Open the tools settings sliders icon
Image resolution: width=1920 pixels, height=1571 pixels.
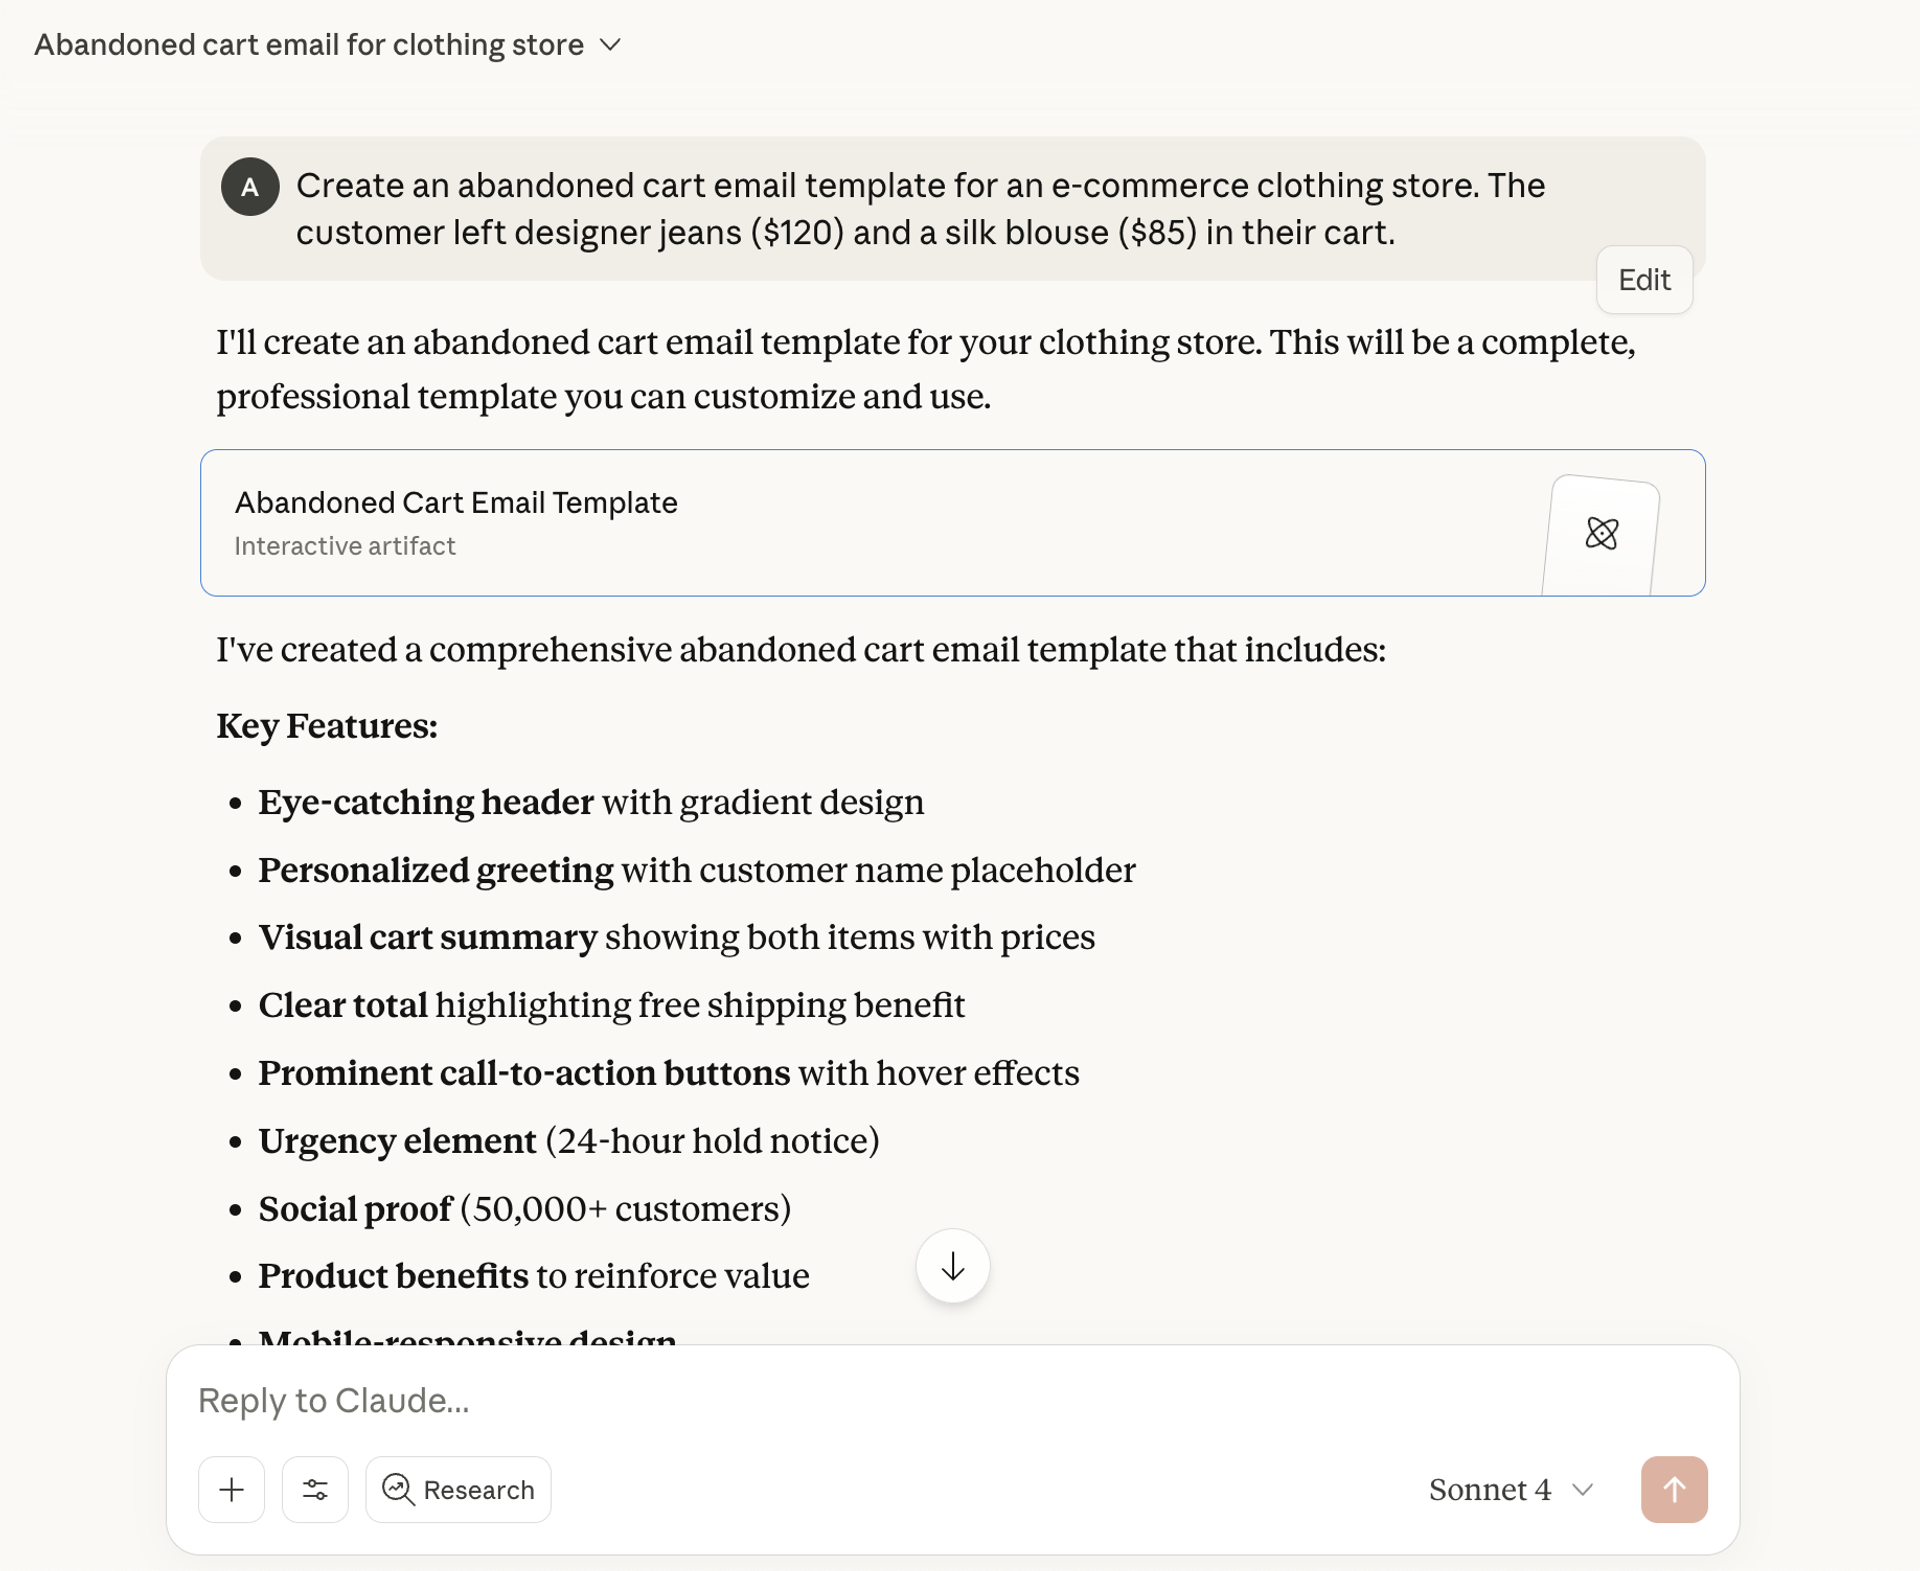click(x=315, y=1489)
